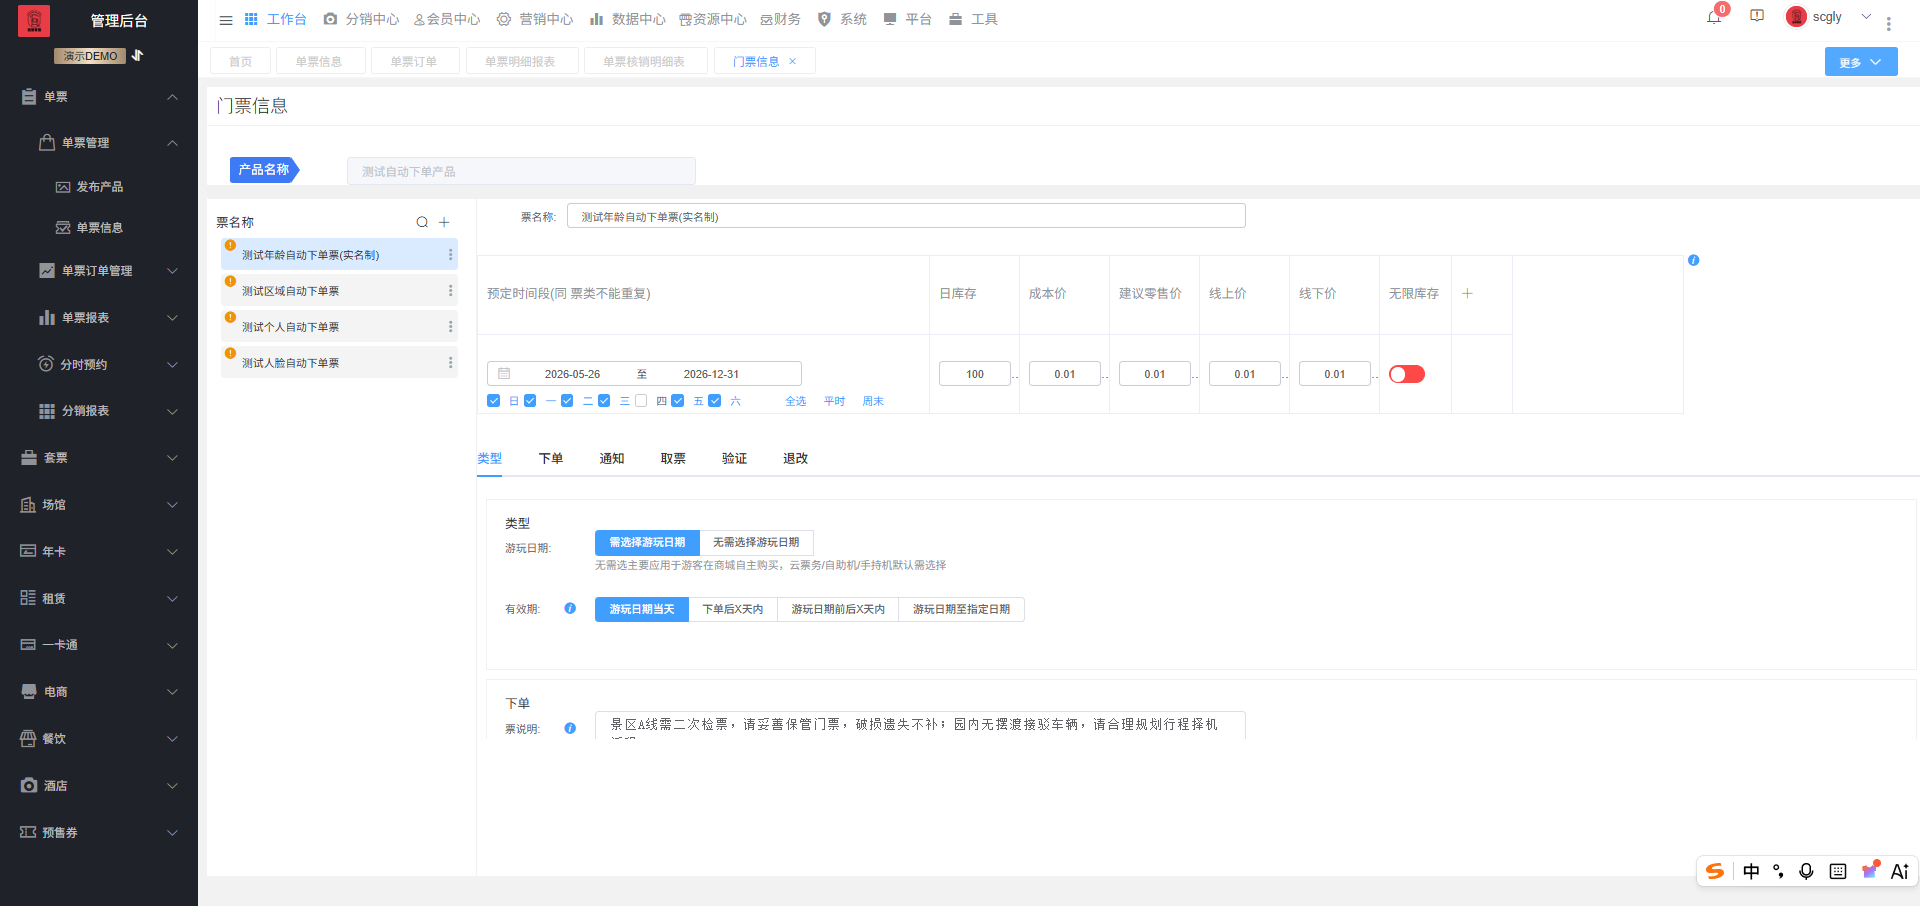
Task: Expand the 酒店 sidebar menu
Action: (x=99, y=785)
